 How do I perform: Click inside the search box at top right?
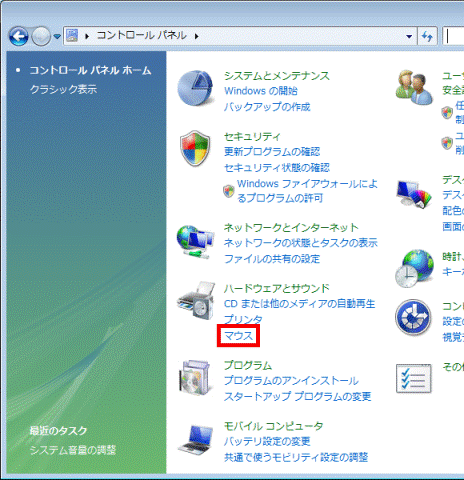coord(453,36)
